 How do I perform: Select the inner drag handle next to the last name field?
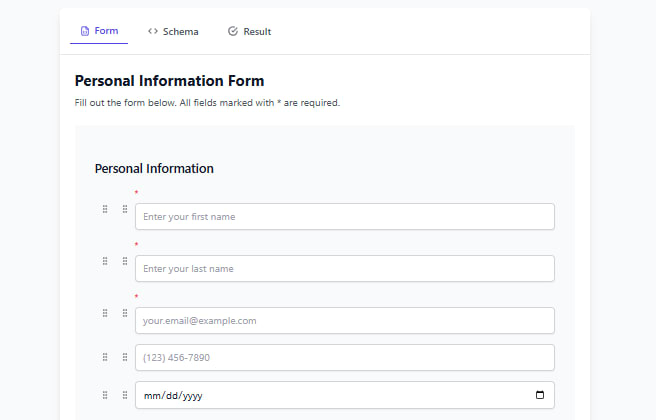(125, 261)
